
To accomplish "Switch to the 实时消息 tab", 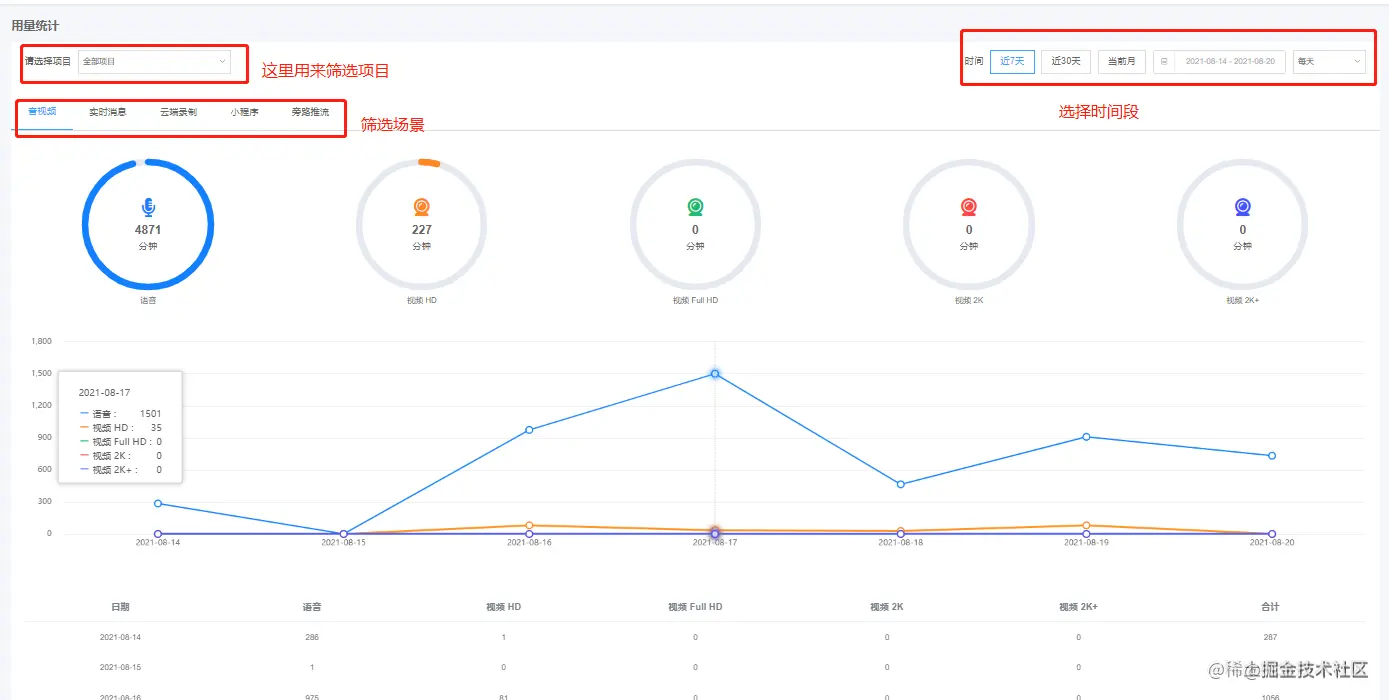I will point(108,112).
